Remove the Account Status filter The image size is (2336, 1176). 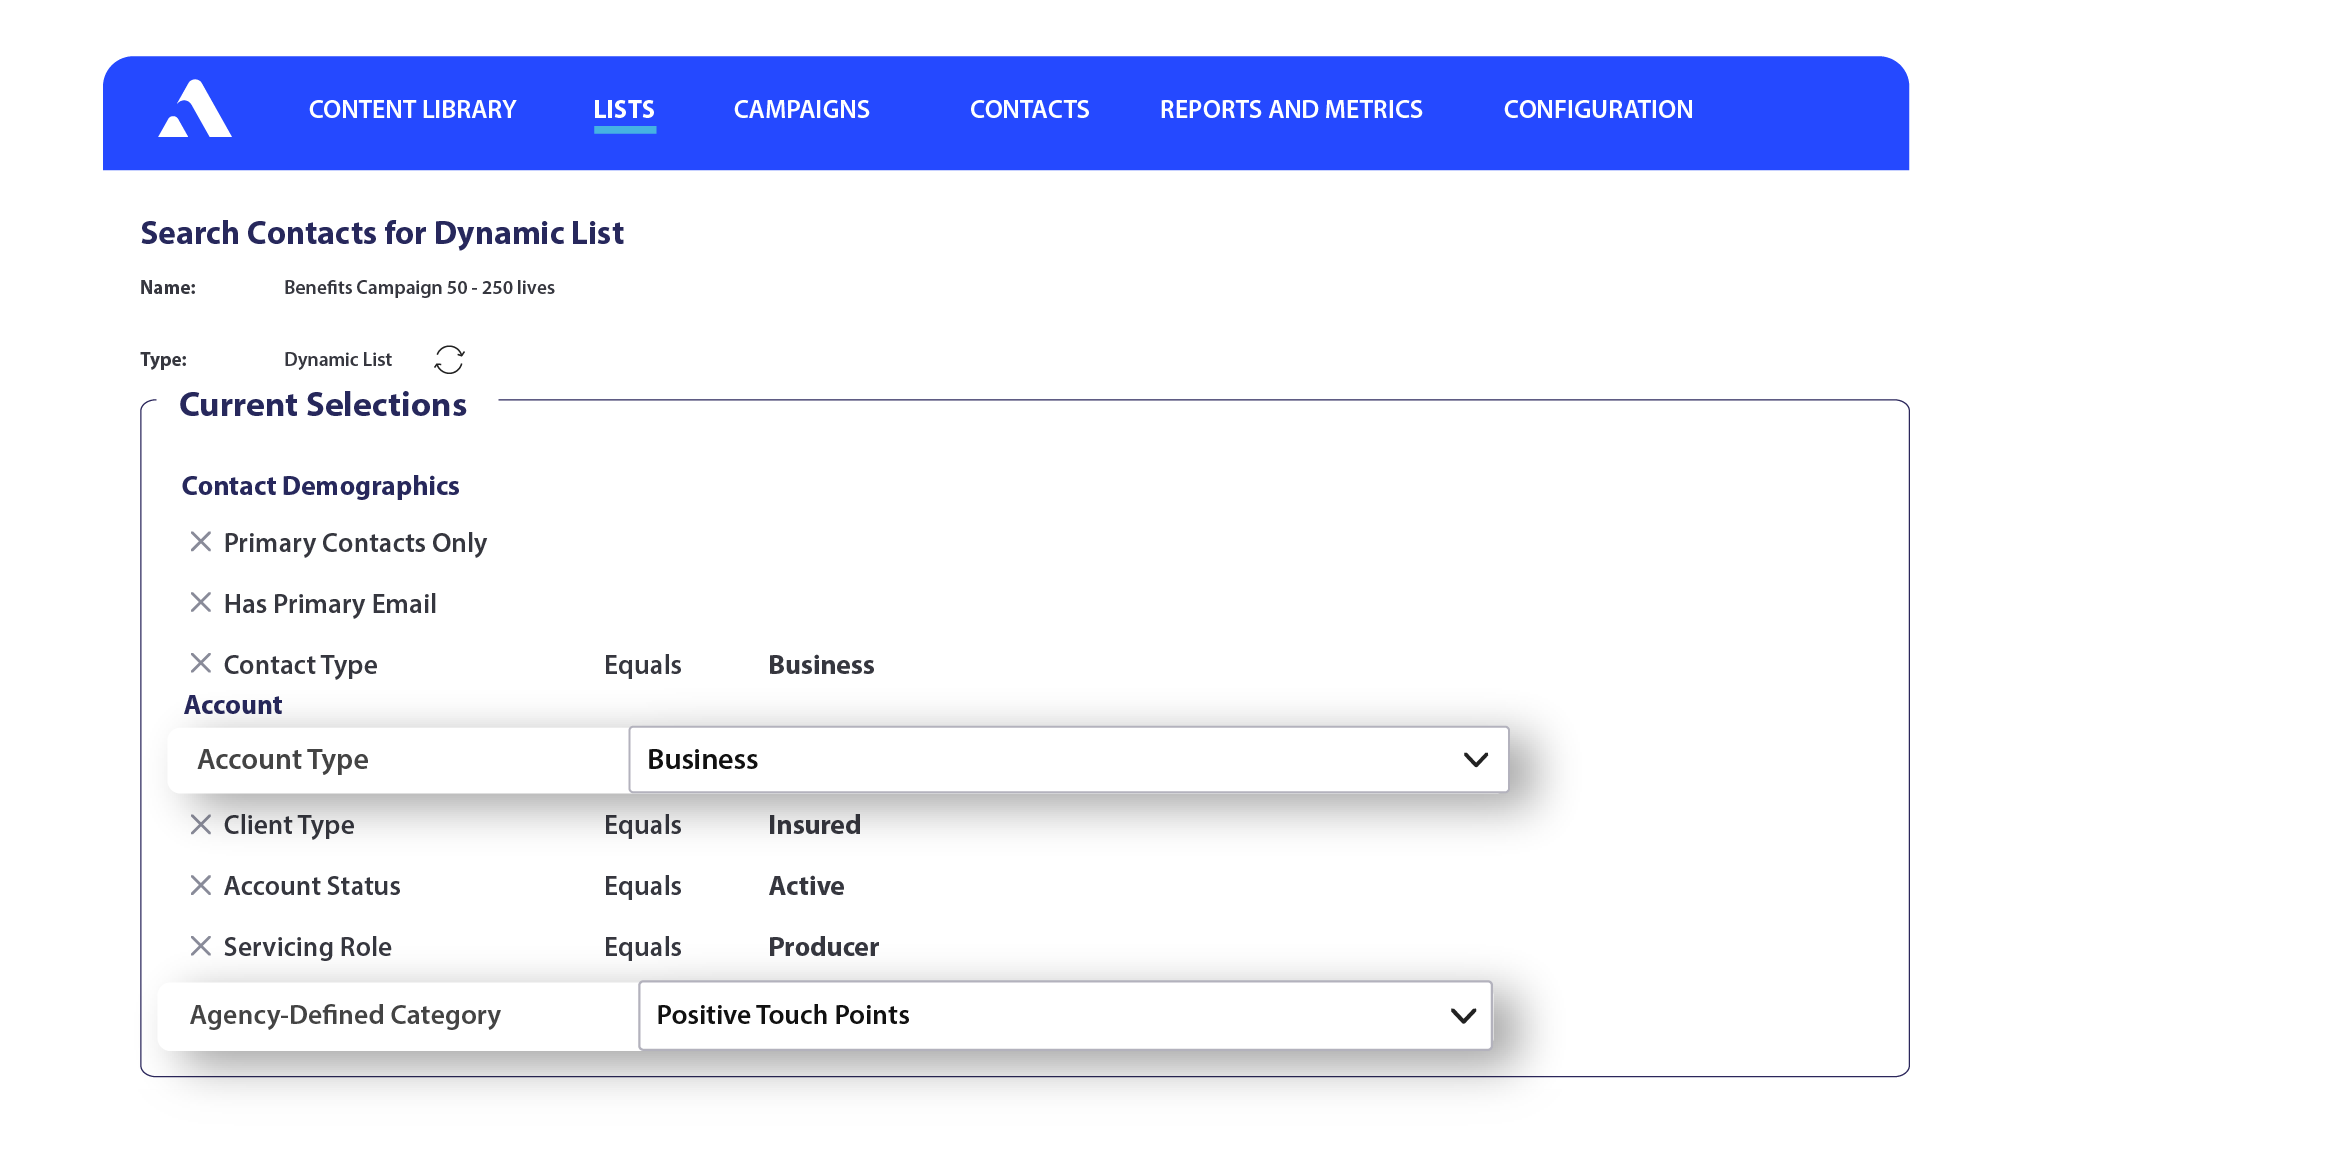point(201,886)
